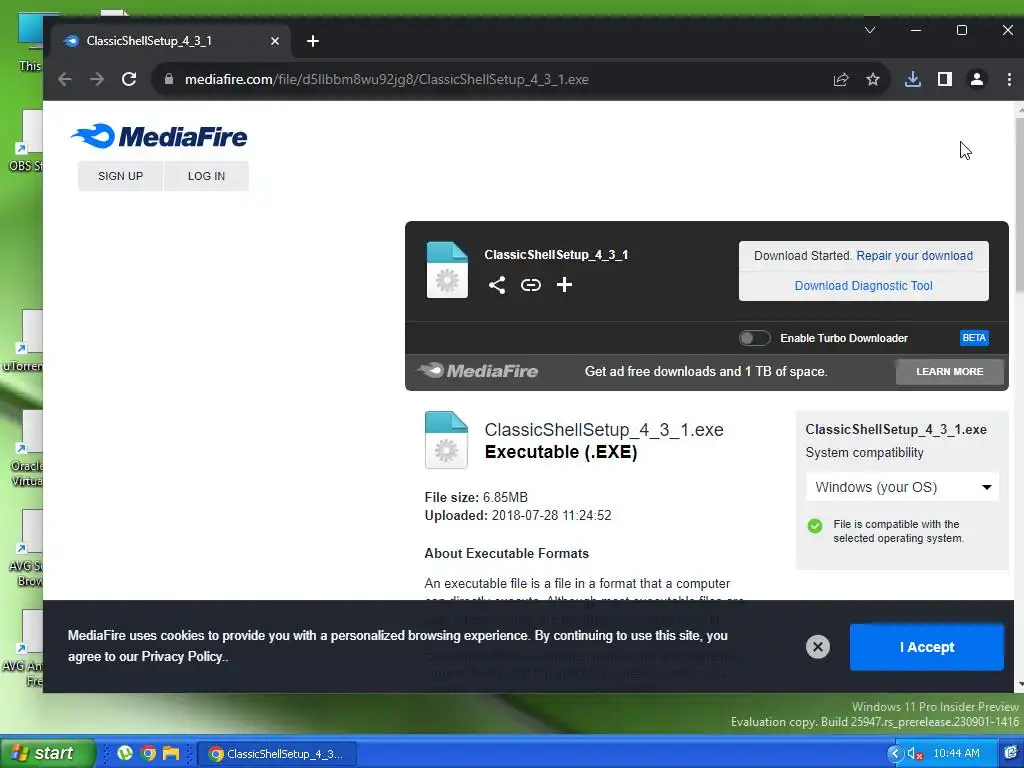Click the About Executable Formats heading
The width and height of the screenshot is (1024, 768).
coord(507,554)
